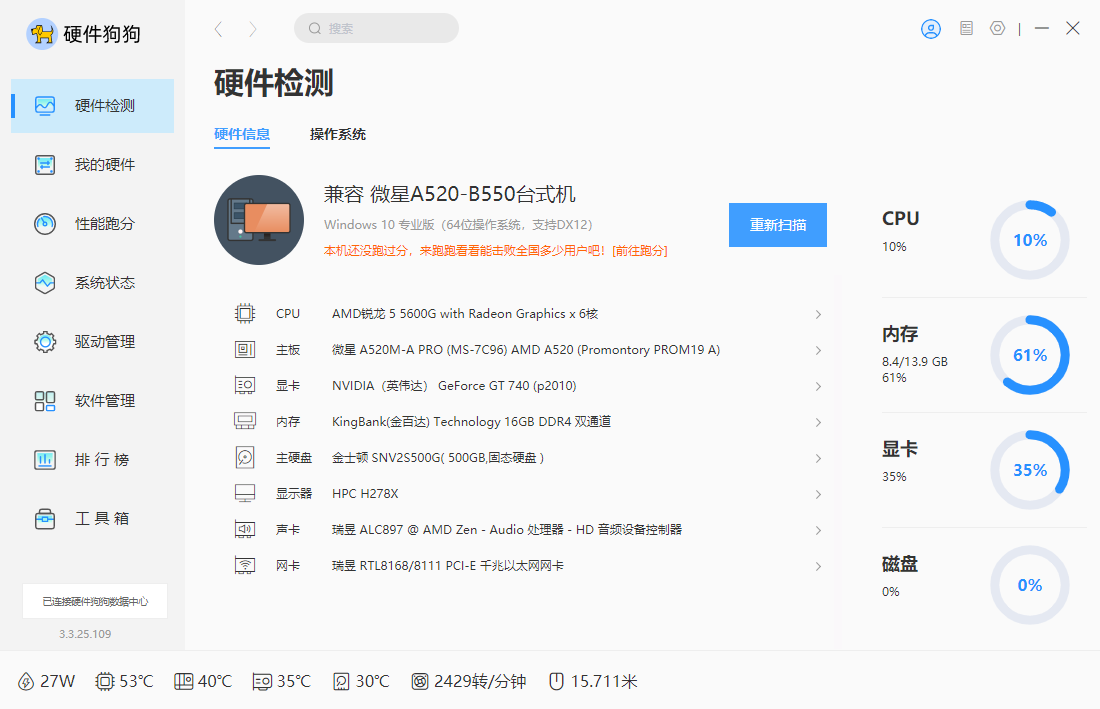The image size is (1100, 709).
Task: Click the 内存 61% usage ring
Action: click(1029, 355)
